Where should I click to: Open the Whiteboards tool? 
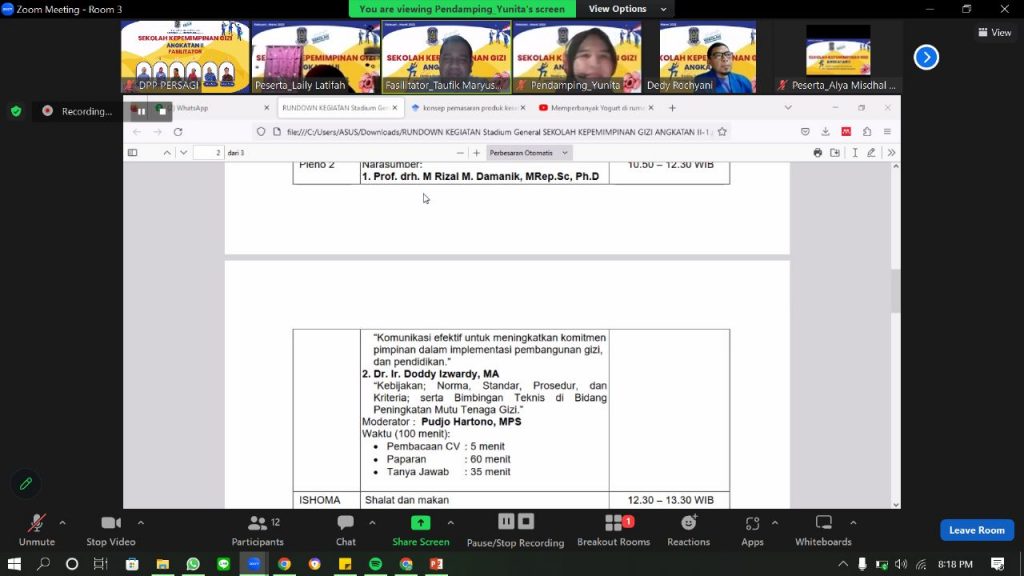click(x=823, y=529)
